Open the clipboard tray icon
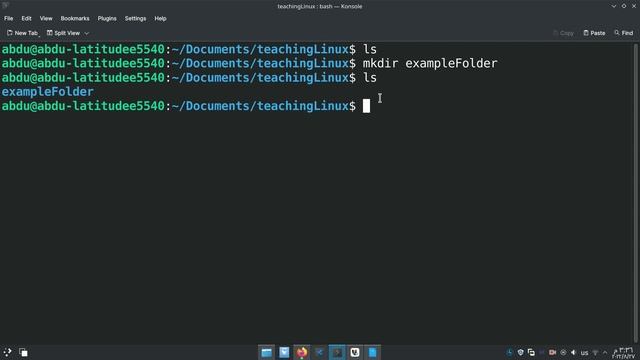This screenshot has width=640, height=360. coord(531,353)
